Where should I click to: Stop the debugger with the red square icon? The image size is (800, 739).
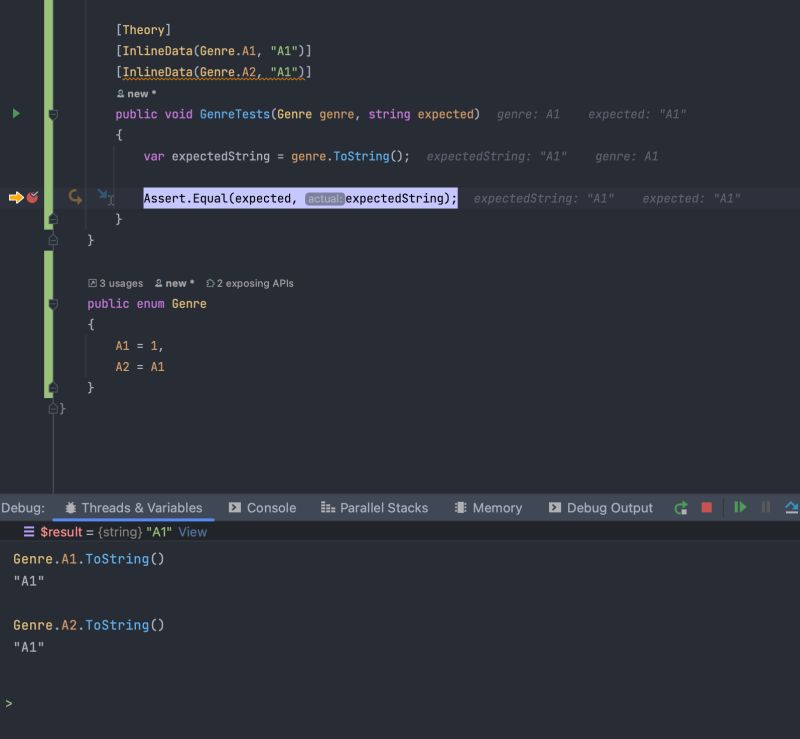[x=707, y=508]
